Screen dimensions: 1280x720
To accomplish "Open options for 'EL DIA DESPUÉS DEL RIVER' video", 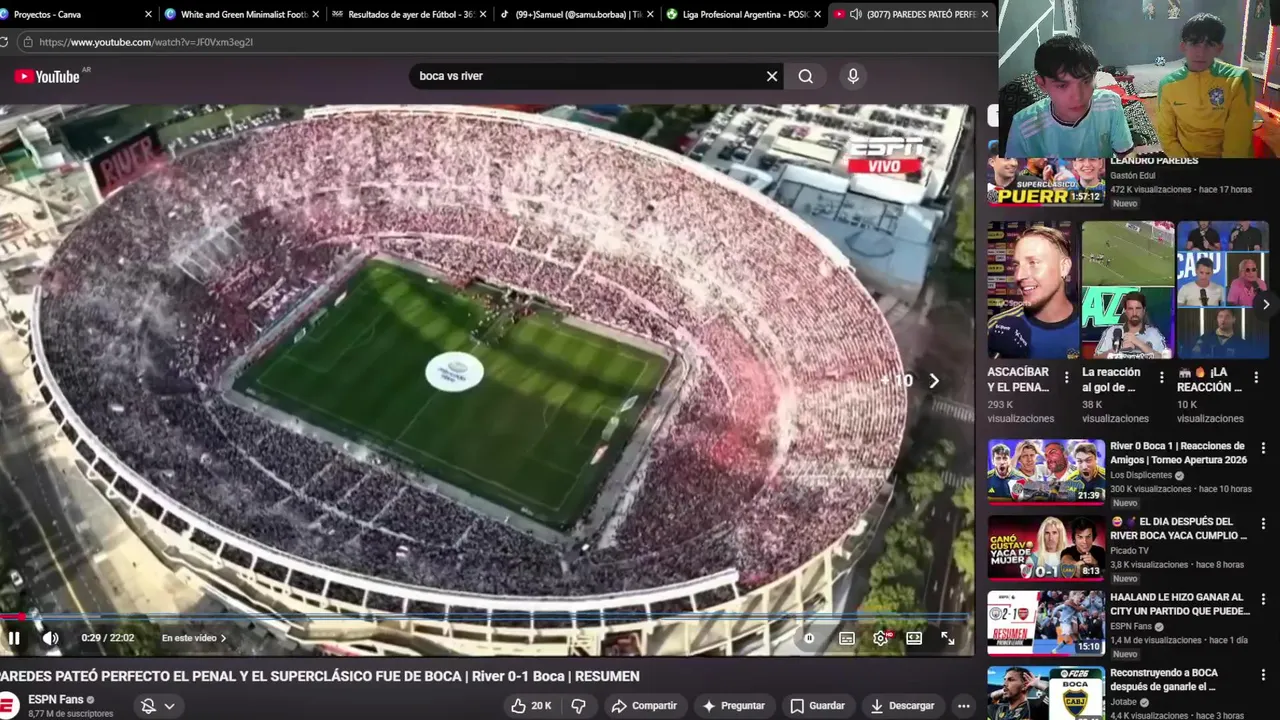I will pyautogui.click(x=1263, y=524).
